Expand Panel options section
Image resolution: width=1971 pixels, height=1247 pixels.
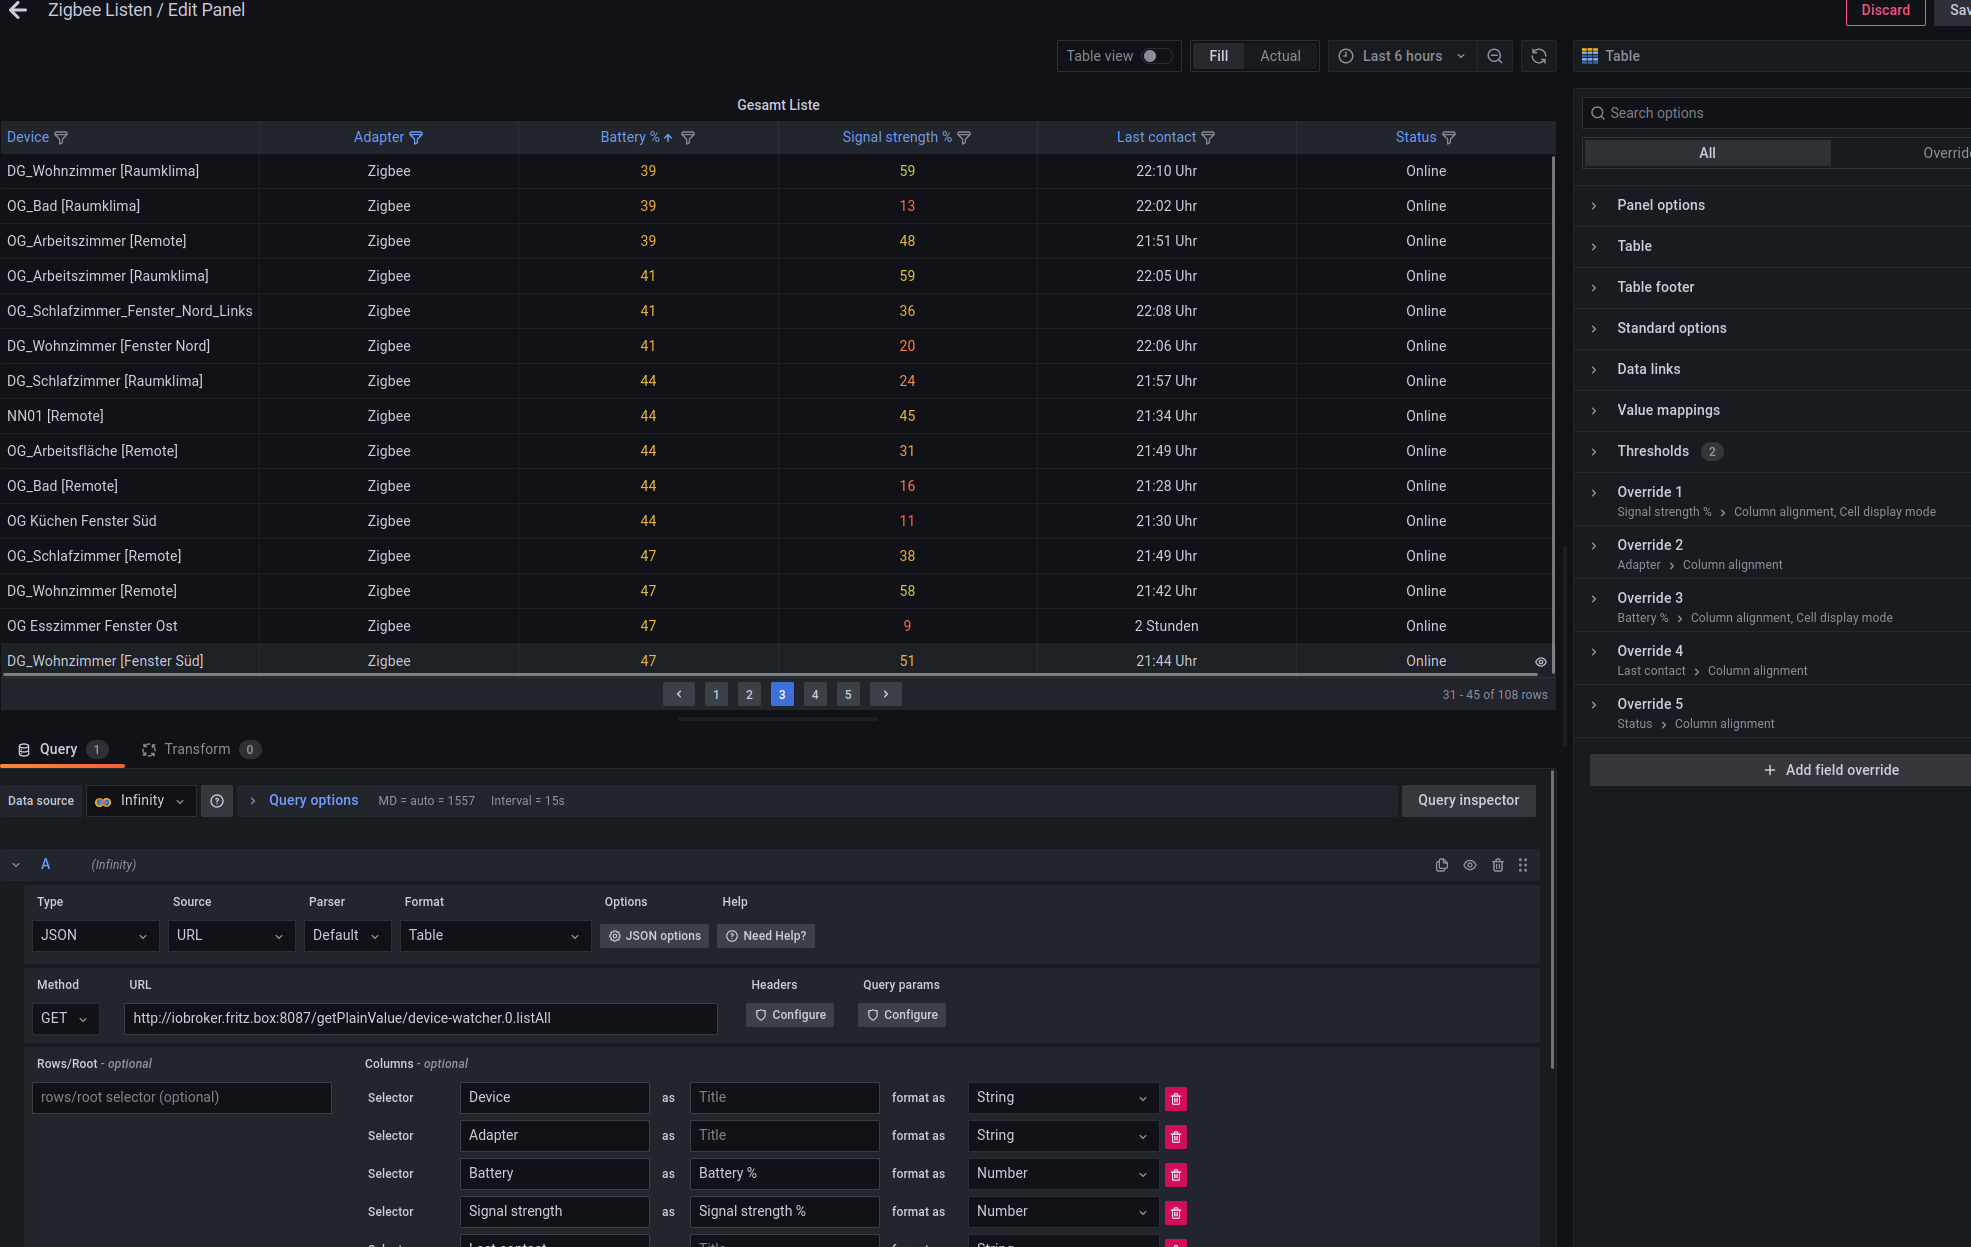click(1660, 205)
